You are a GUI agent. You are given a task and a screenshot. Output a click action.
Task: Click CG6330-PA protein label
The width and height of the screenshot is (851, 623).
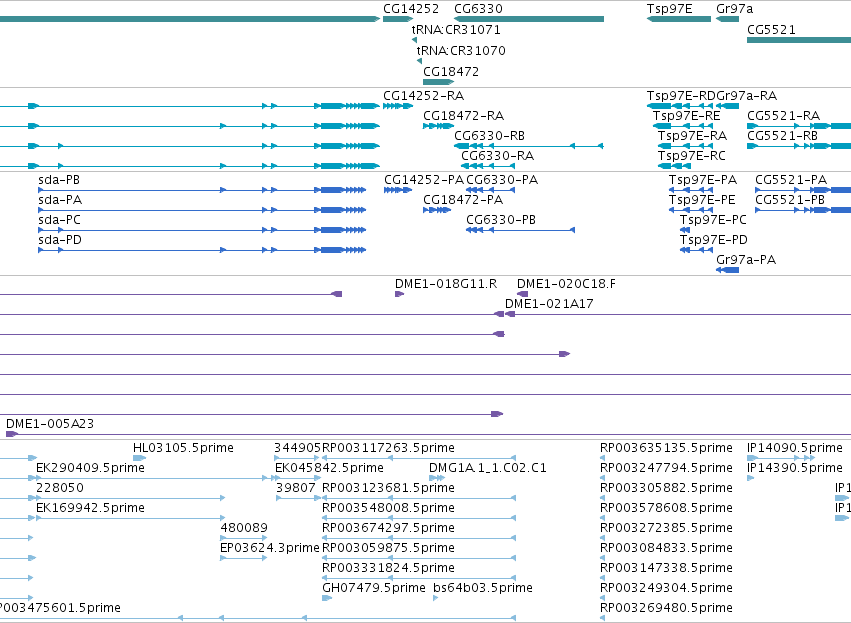(502, 180)
